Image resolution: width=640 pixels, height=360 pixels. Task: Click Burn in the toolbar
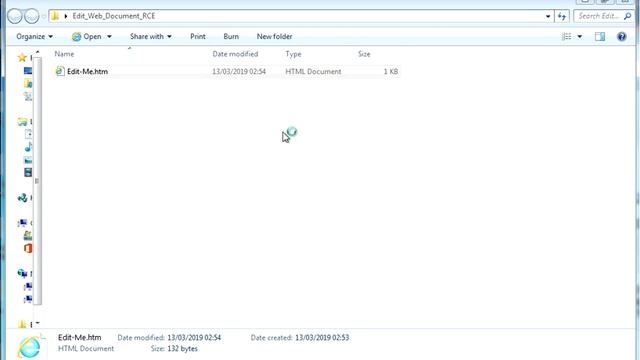(231, 37)
